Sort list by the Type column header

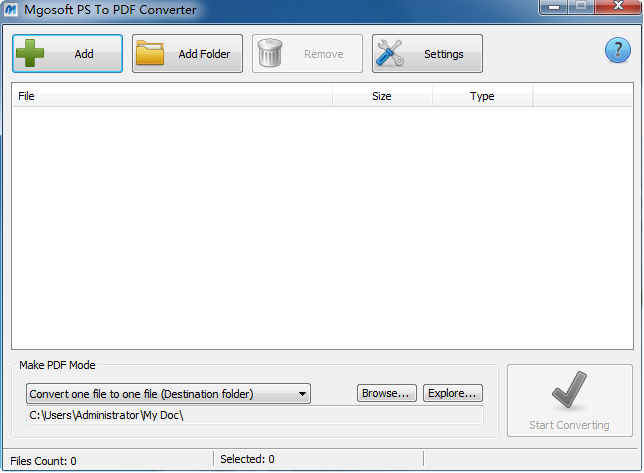click(483, 96)
